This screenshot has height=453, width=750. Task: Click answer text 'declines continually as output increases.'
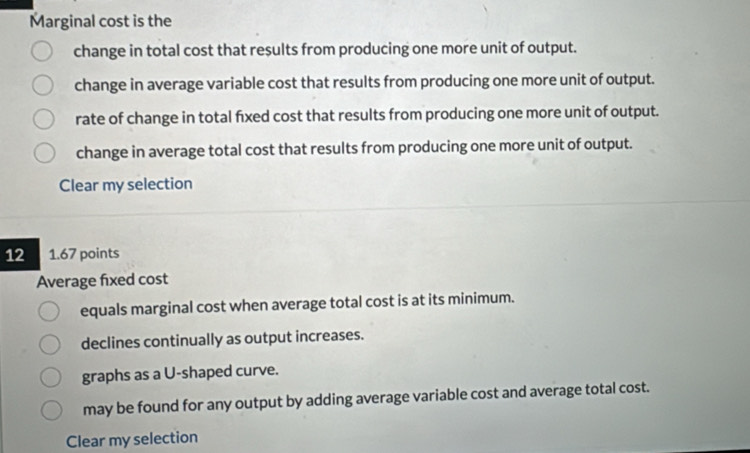point(222,336)
